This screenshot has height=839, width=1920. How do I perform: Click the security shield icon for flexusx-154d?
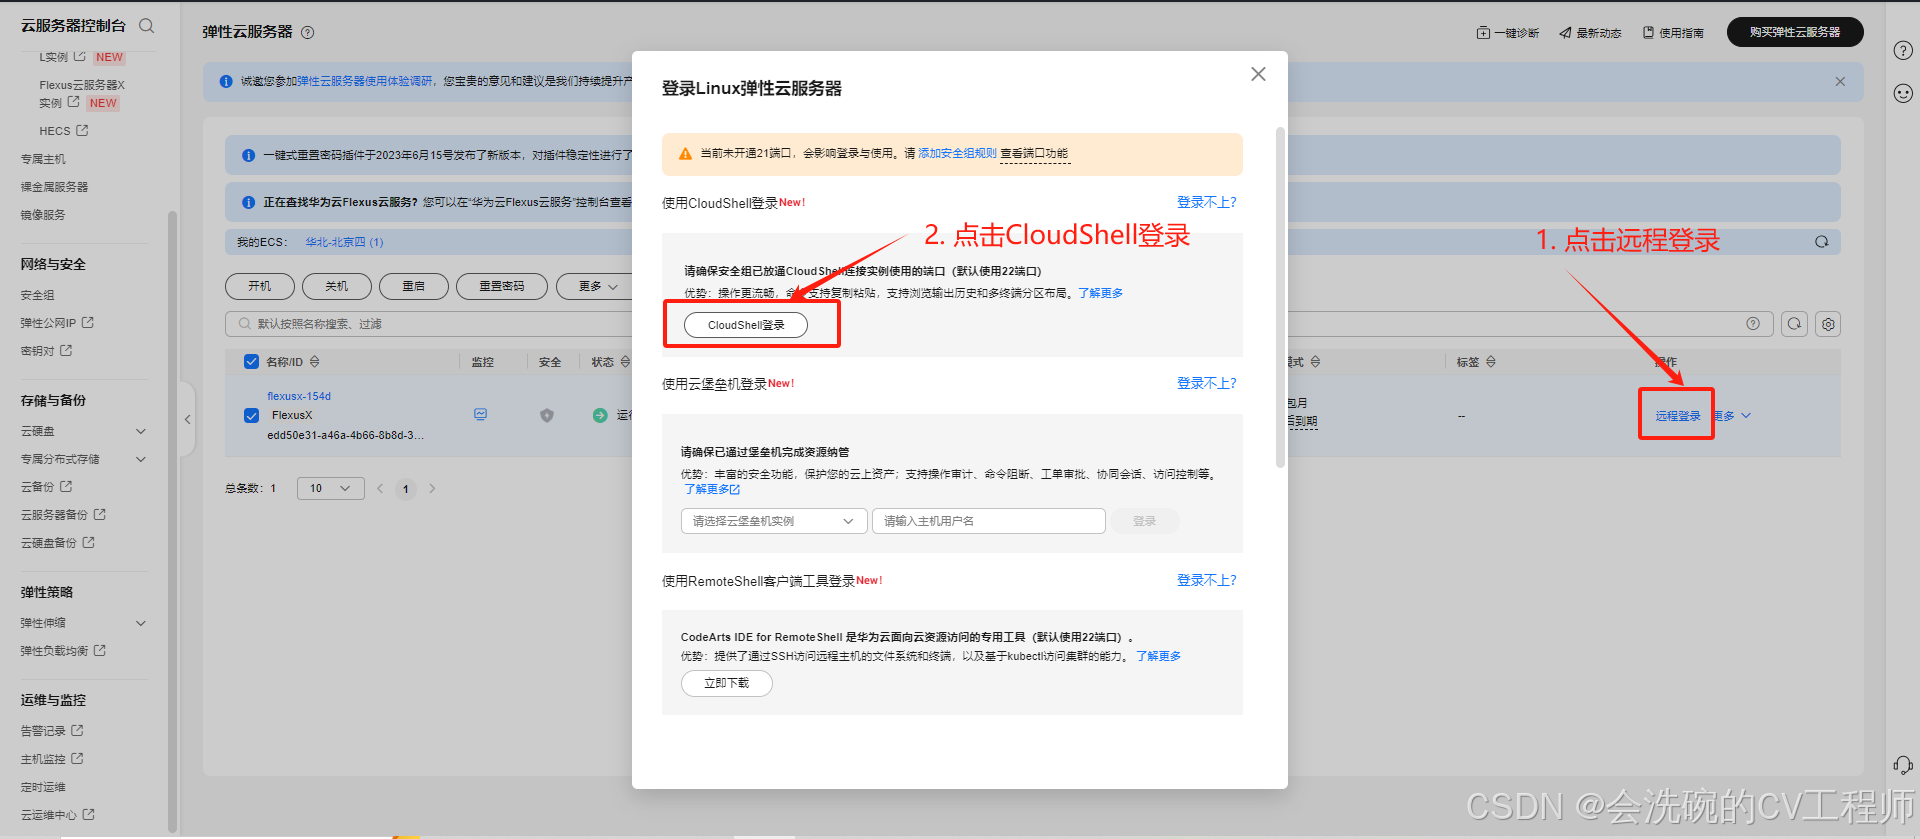pyautogui.click(x=547, y=415)
